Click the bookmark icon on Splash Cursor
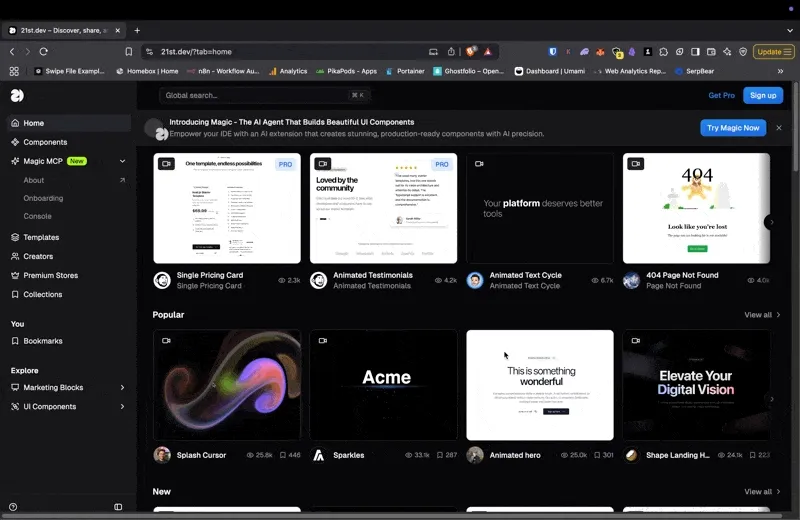Viewport: 800px width, 520px height. coord(282,455)
